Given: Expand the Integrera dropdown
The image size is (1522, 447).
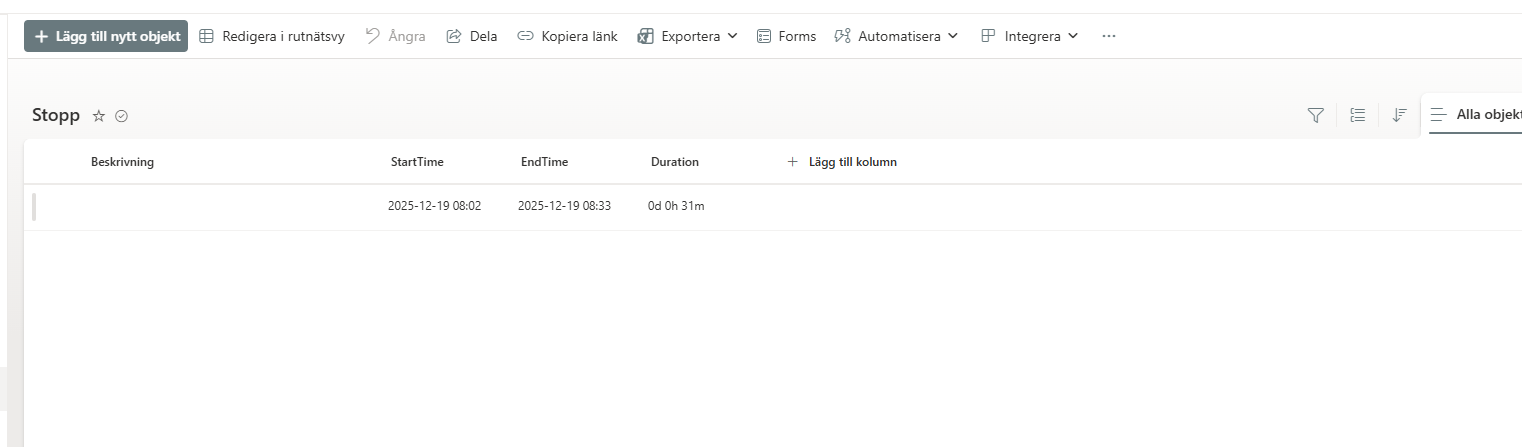Looking at the screenshot, I should click(x=1029, y=36).
